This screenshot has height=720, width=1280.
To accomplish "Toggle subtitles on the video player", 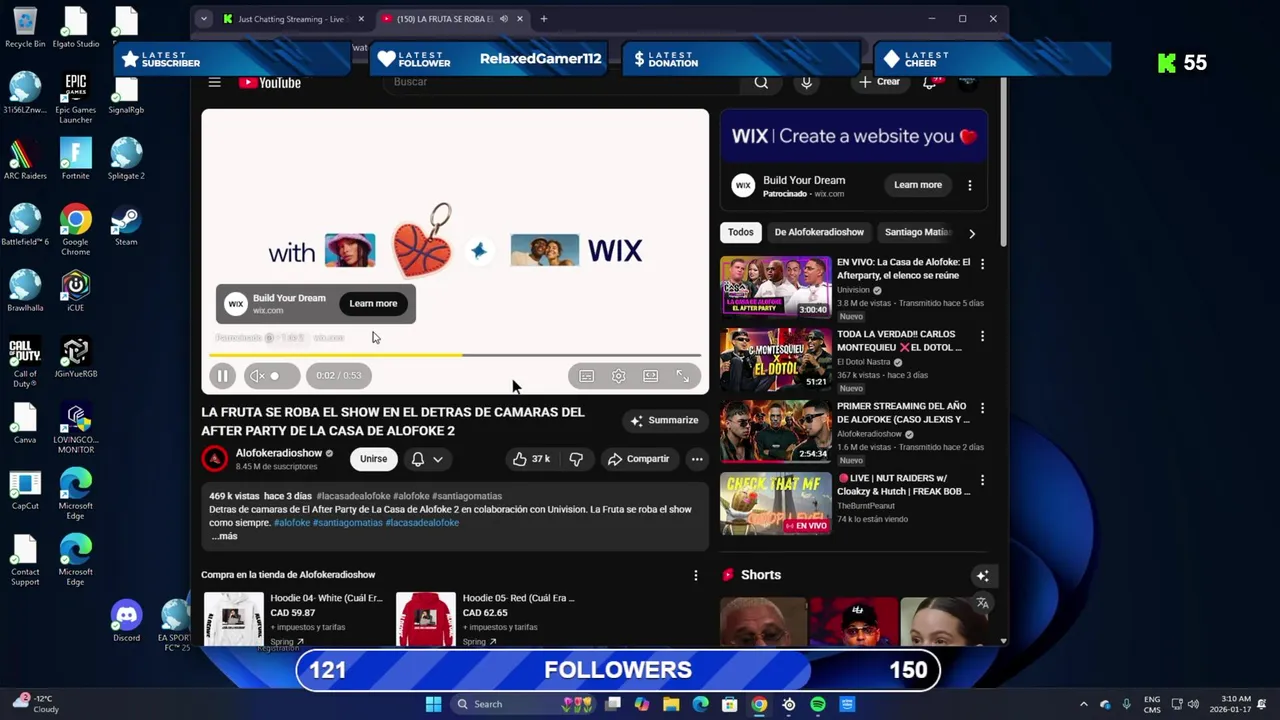I will 587,376.
